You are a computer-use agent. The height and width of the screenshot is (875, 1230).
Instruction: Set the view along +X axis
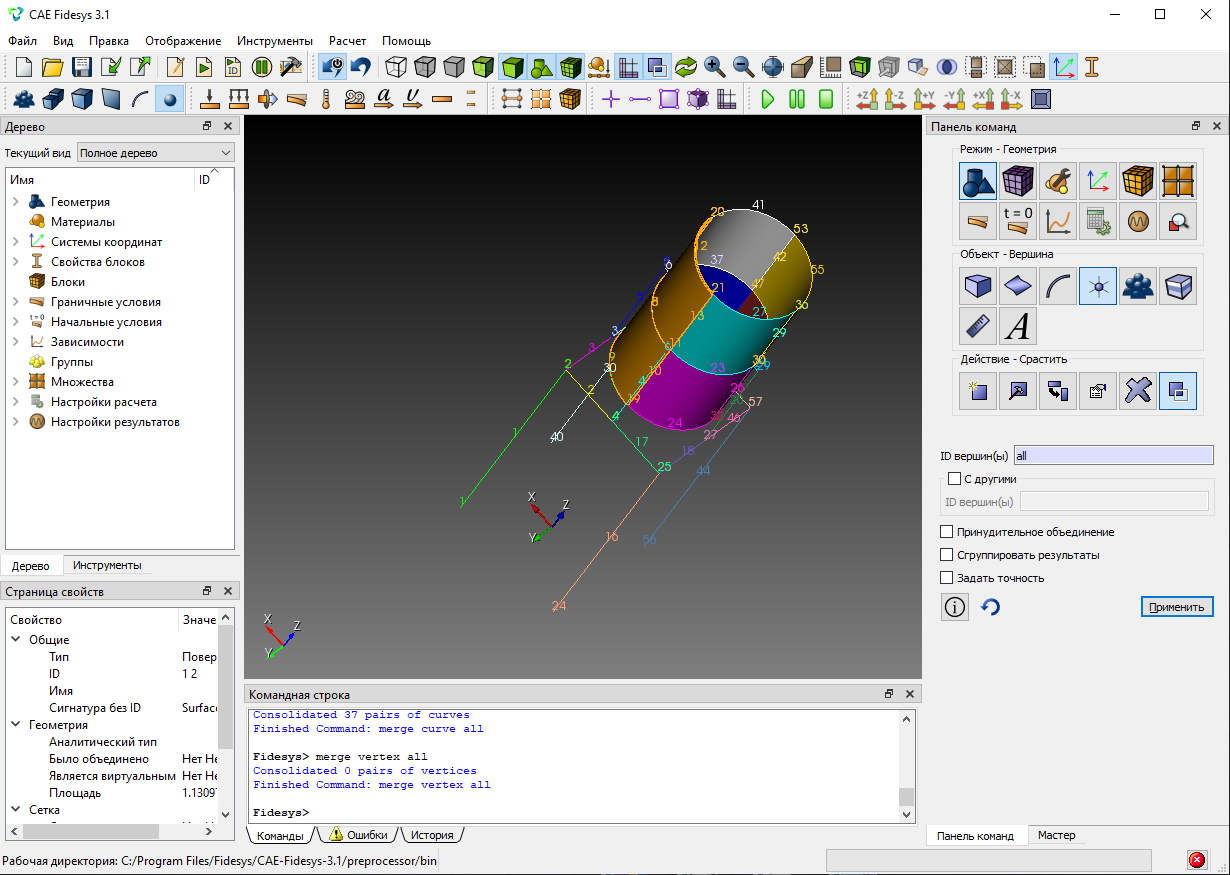coord(983,99)
